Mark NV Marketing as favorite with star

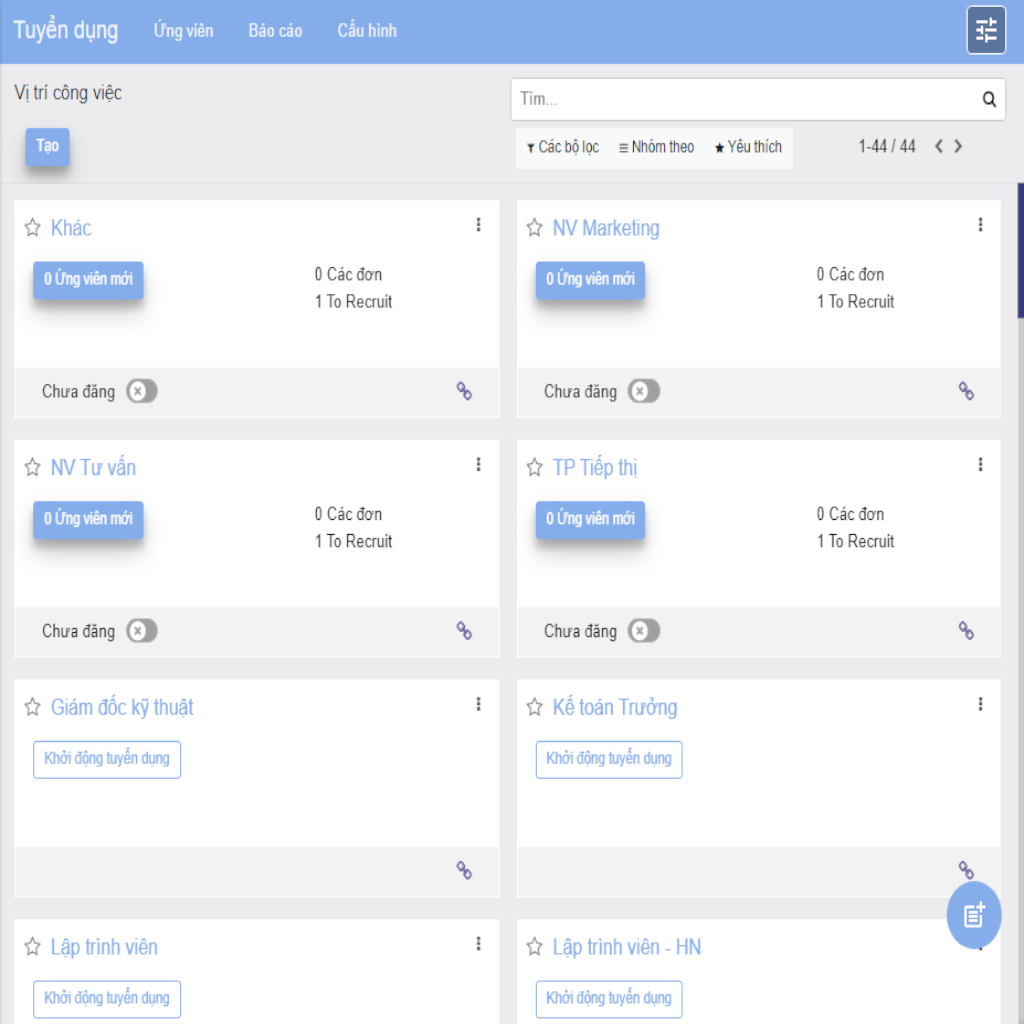pos(534,228)
